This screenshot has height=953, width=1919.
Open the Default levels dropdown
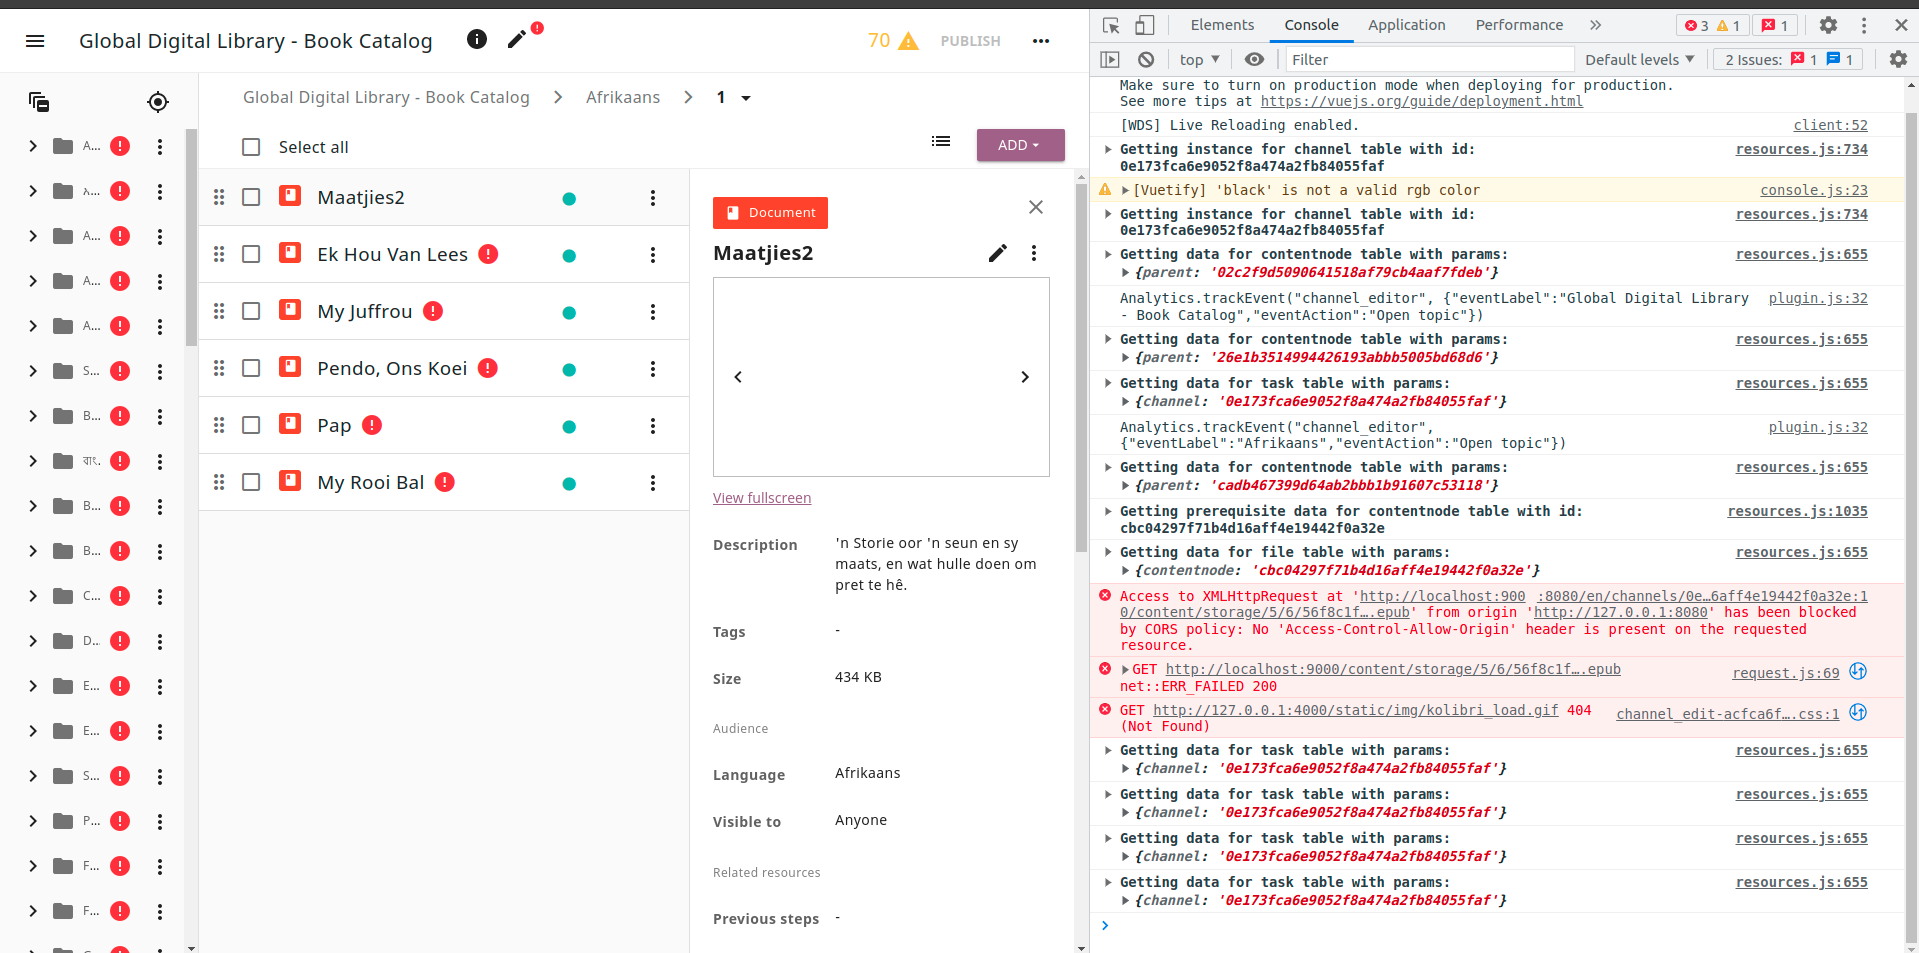coord(1640,59)
